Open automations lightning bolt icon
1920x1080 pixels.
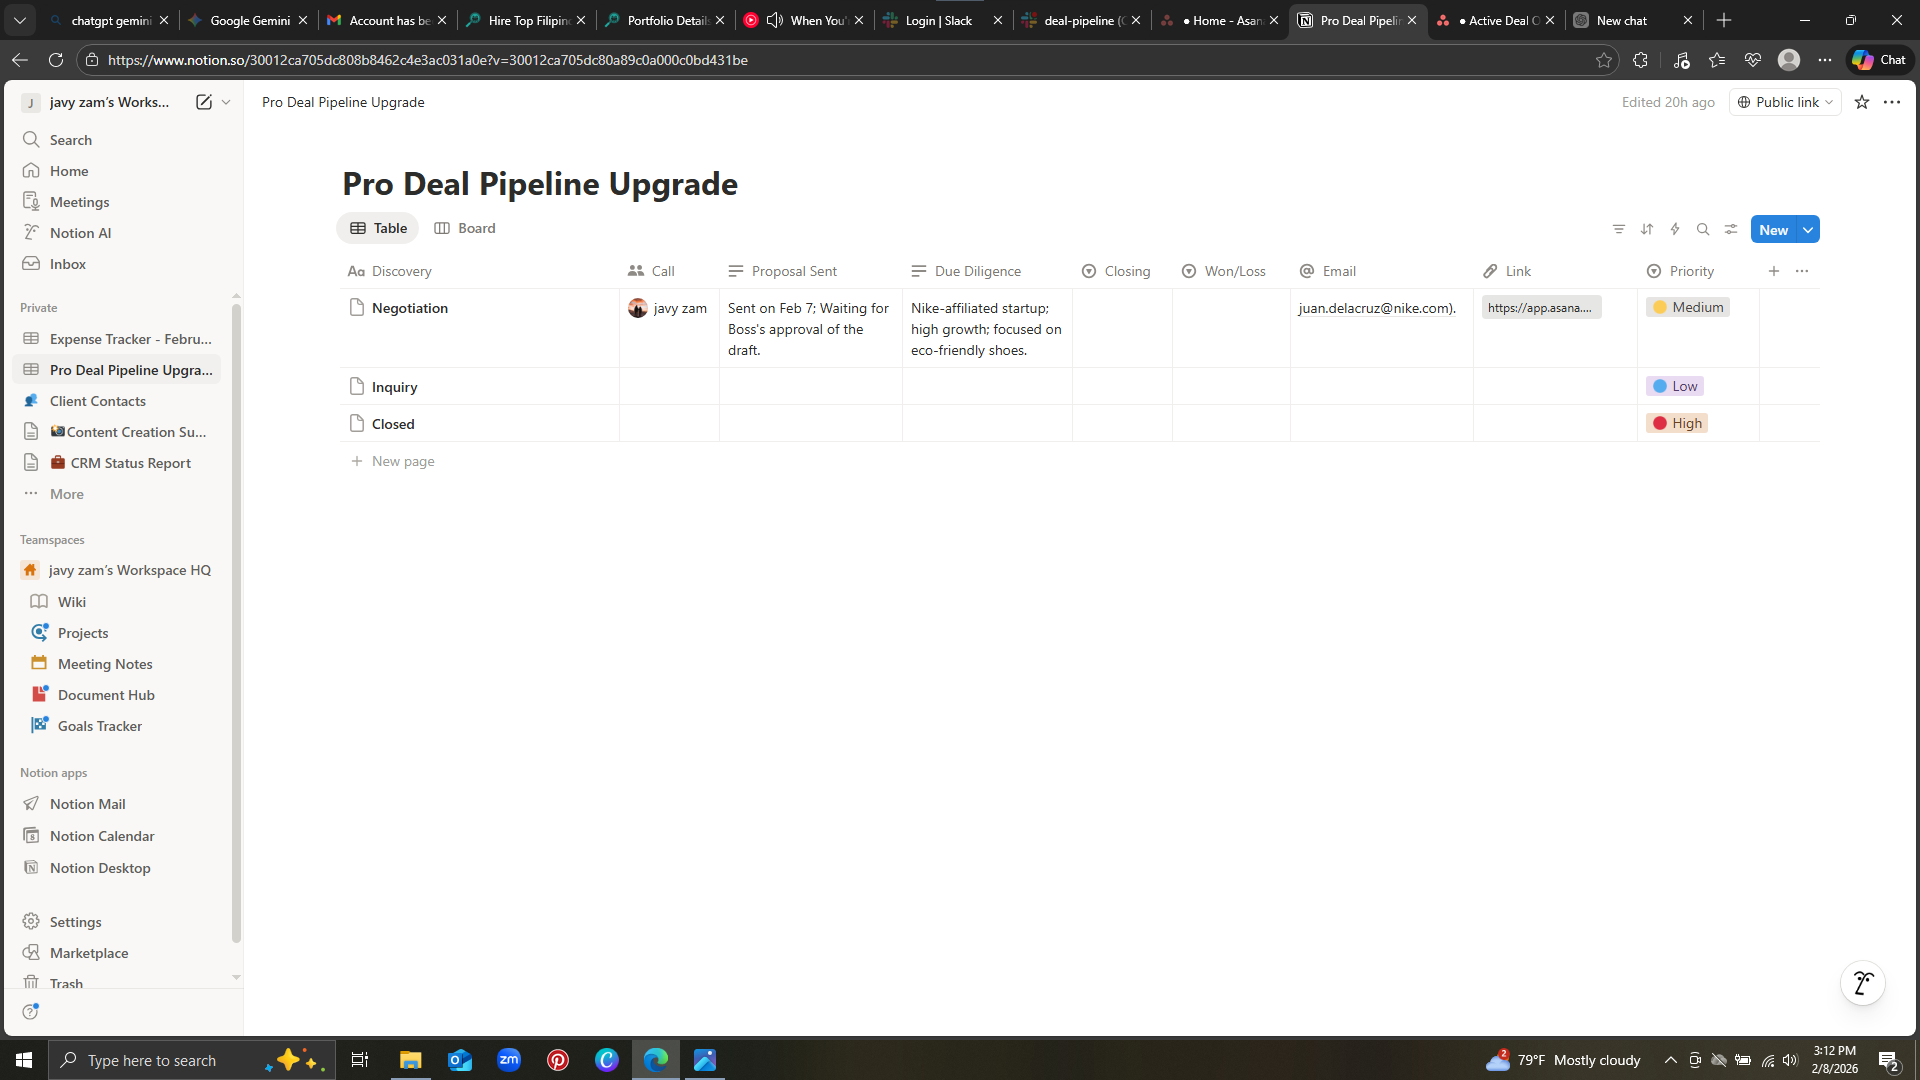1675,229
